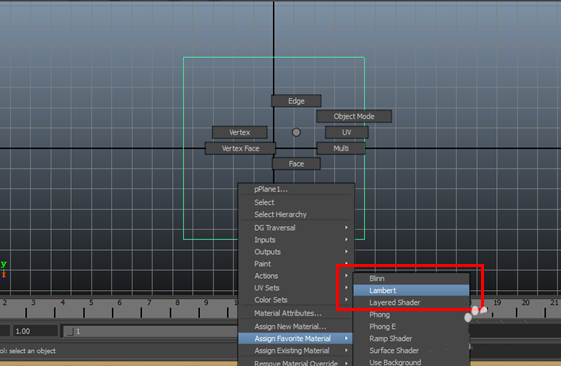Return to Object Mode
Image resolution: width=561 pixels, height=366 pixels.
click(354, 116)
